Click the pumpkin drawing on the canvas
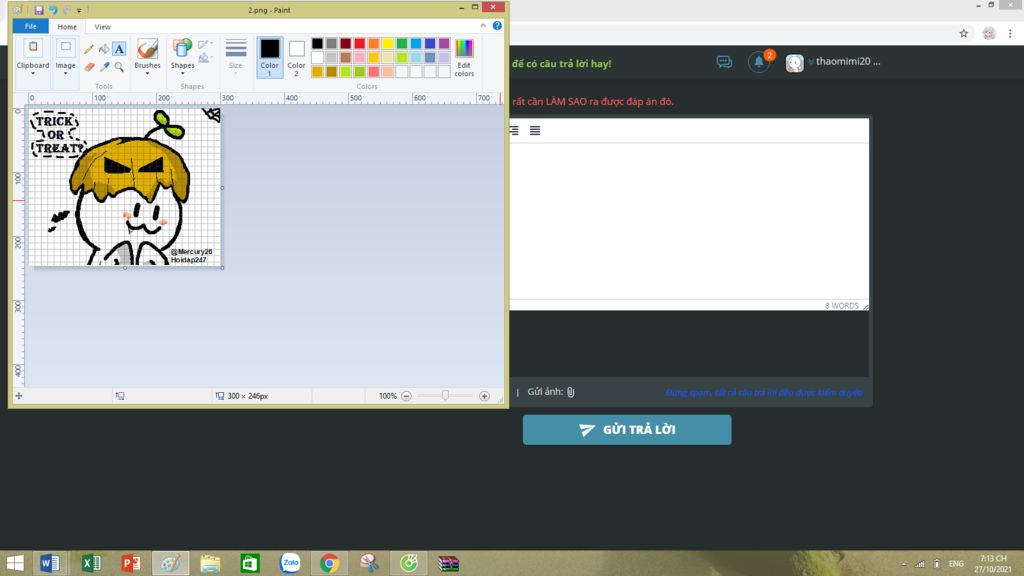The height and width of the screenshot is (576, 1024). (x=130, y=172)
